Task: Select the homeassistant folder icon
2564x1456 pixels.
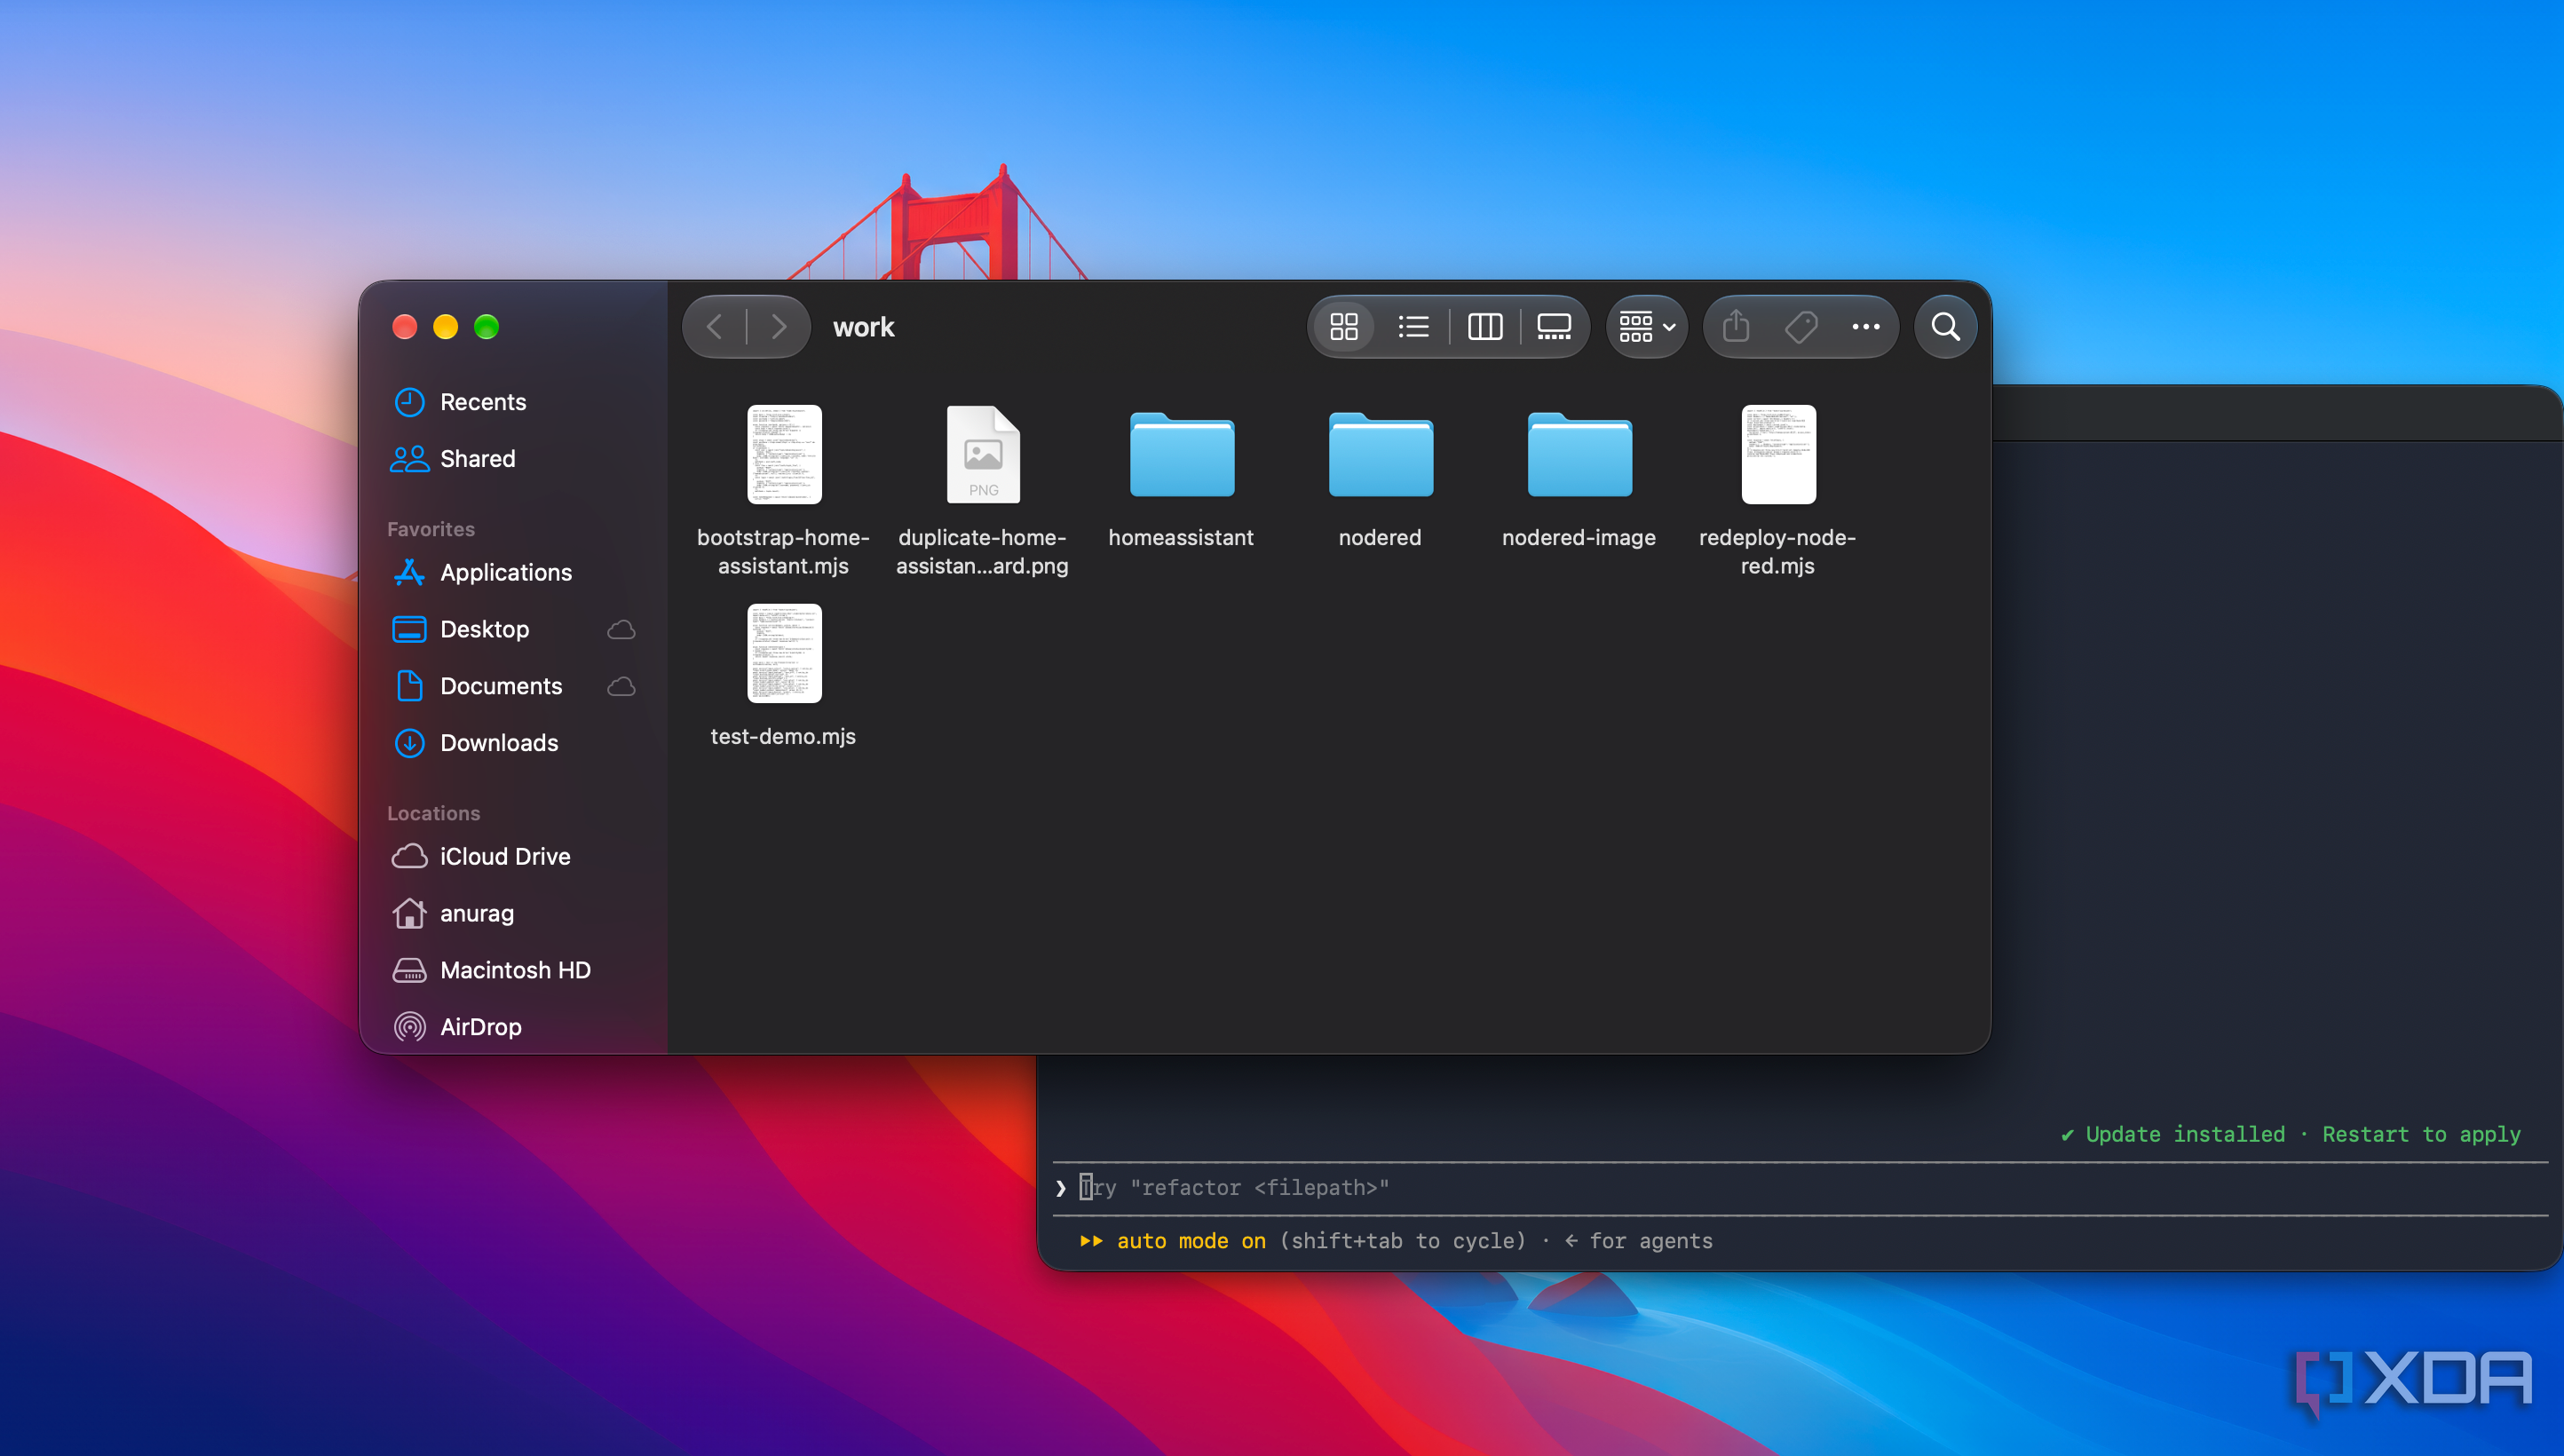Action: click(1182, 455)
